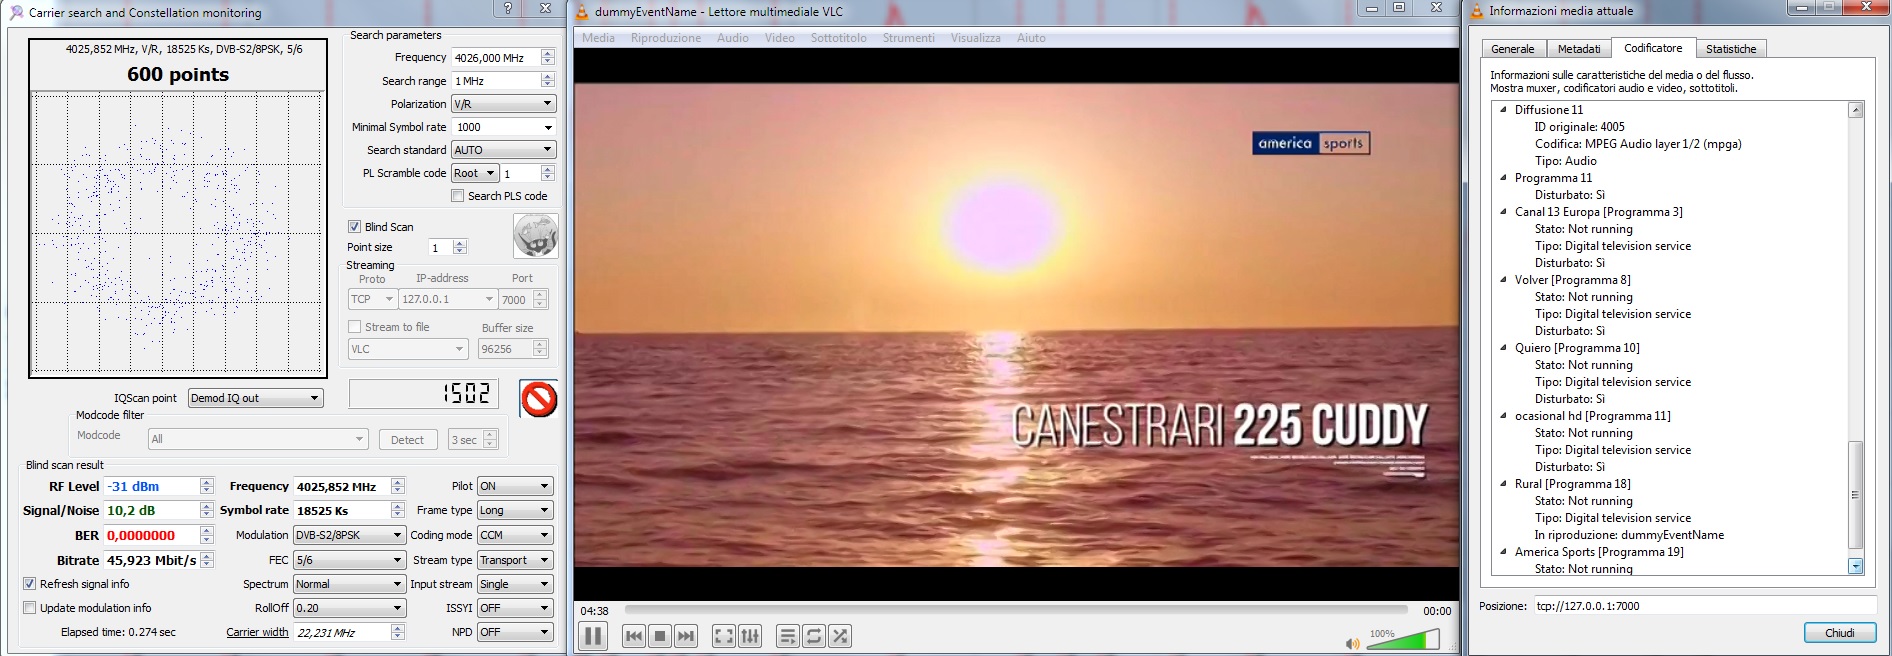Click VLC cone icon in player title bar
Viewport: 1892px width, 656px height.
582,12
